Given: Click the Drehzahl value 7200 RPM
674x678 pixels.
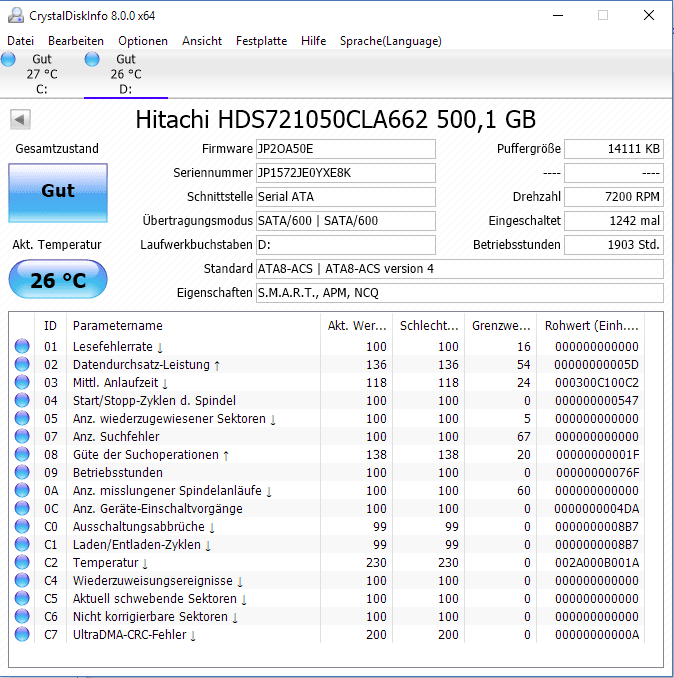Looking at the screenshot, I should click(x=614, y=197).
